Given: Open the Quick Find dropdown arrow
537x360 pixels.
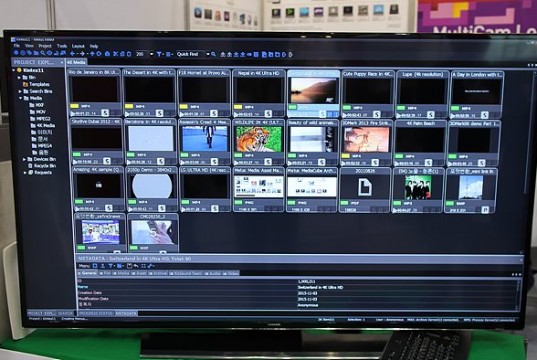Looking at the screenshot, I should click(x=208, y=54).
